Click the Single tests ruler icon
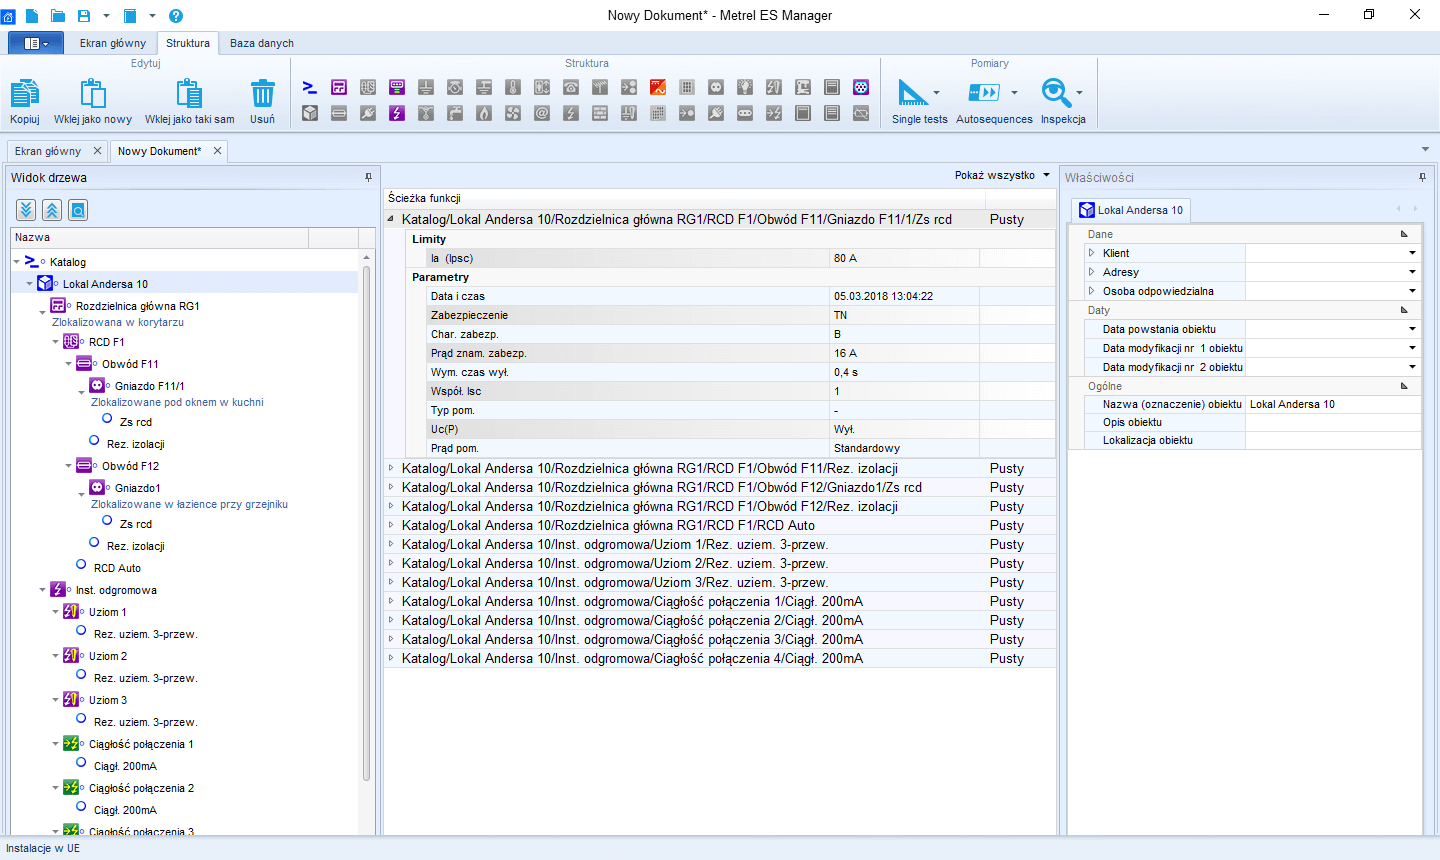This screenshot has width=1440, height=860. pos(912,93)
